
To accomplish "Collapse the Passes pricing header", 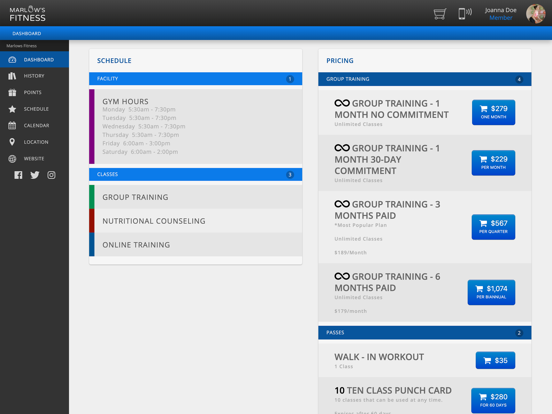I will coord(425,333).
